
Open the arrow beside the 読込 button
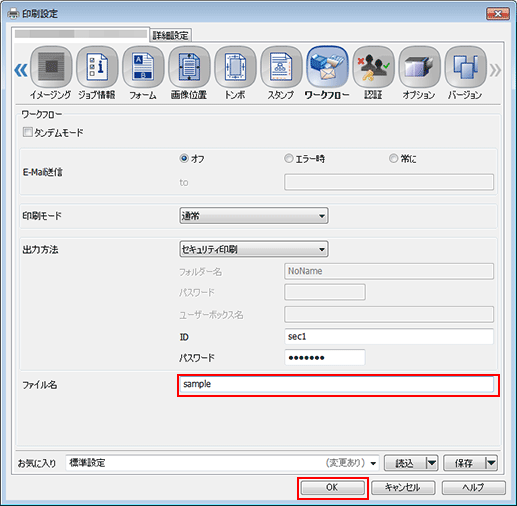click(x=432, y=463)
